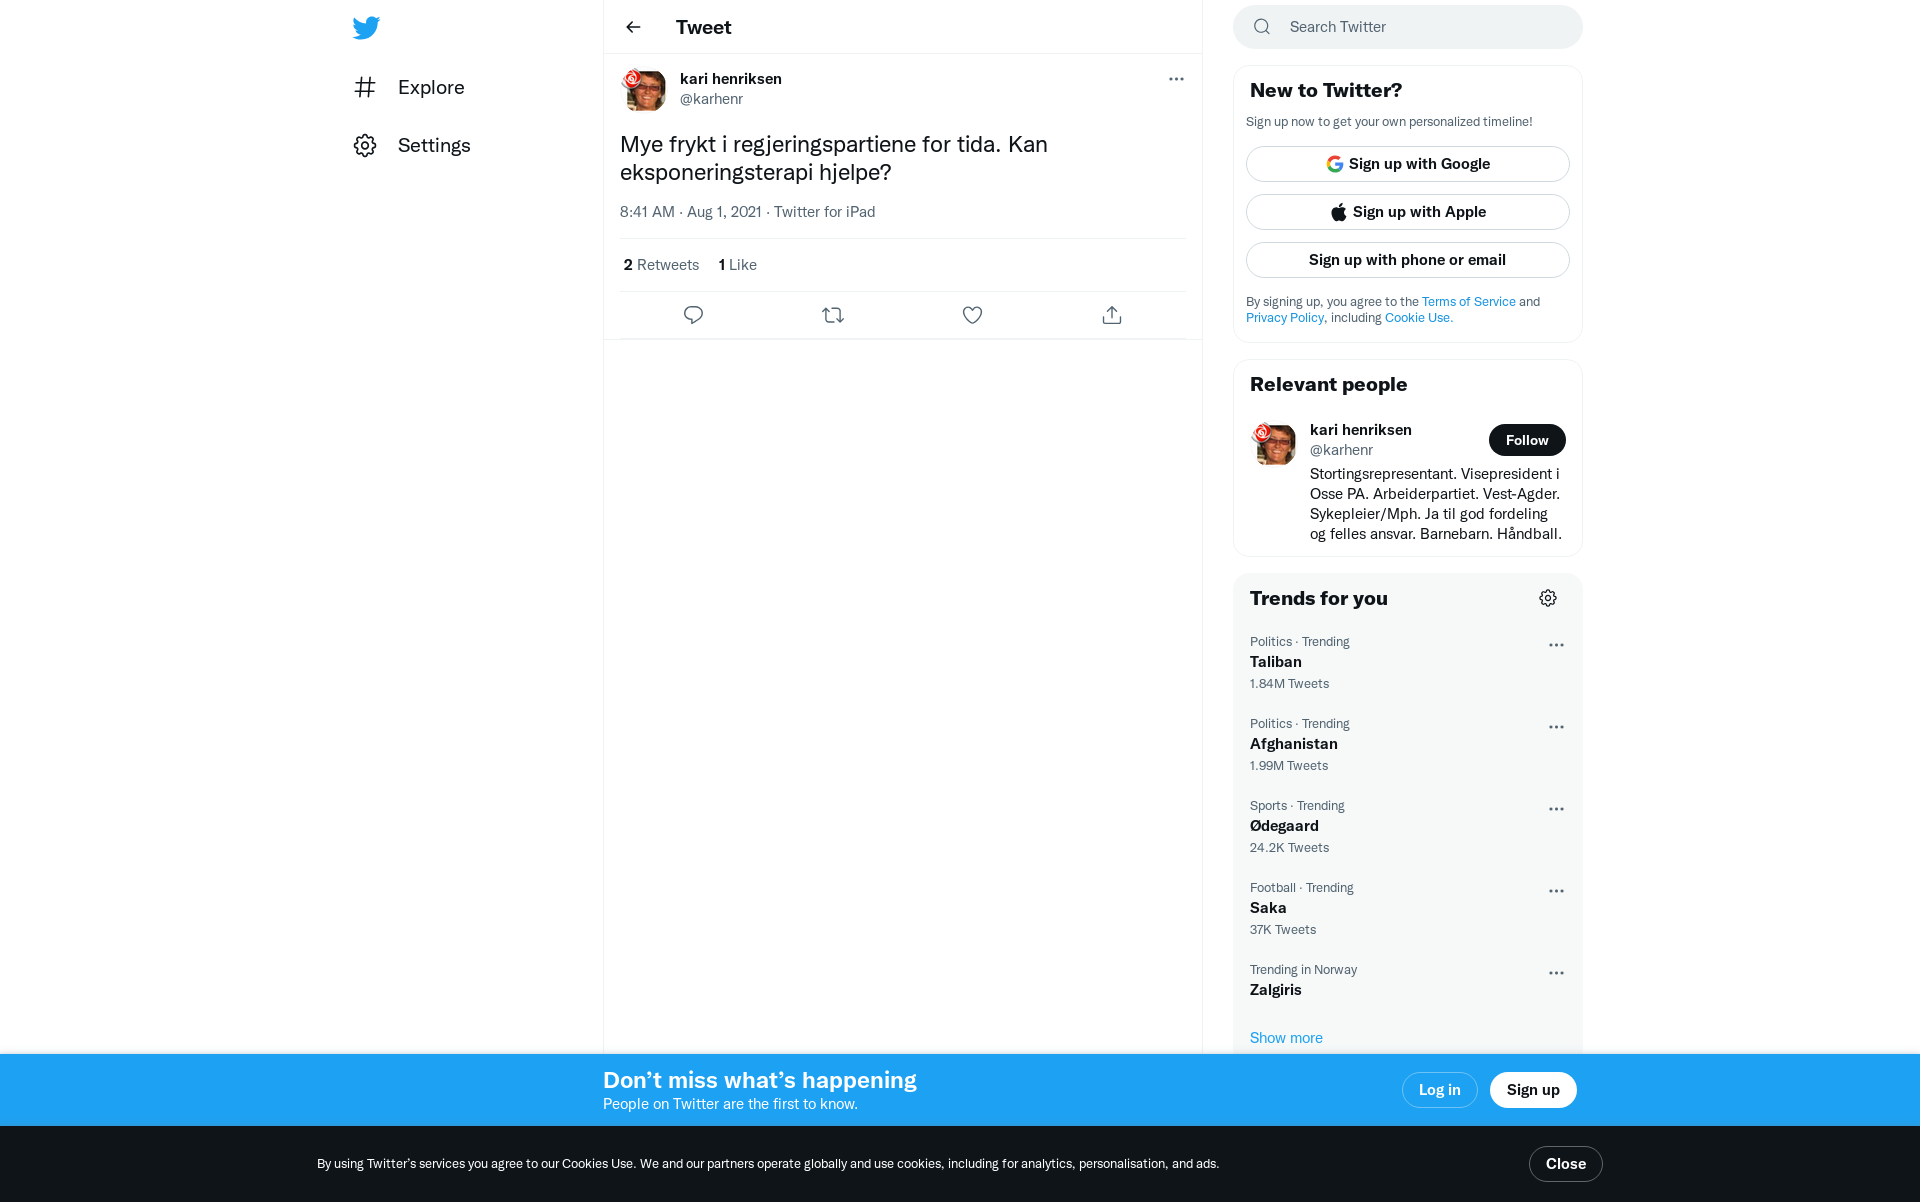Screen dimensions: 1920x1202
Task: View the 2 Retweets list
Action: [x=661, y=265]
